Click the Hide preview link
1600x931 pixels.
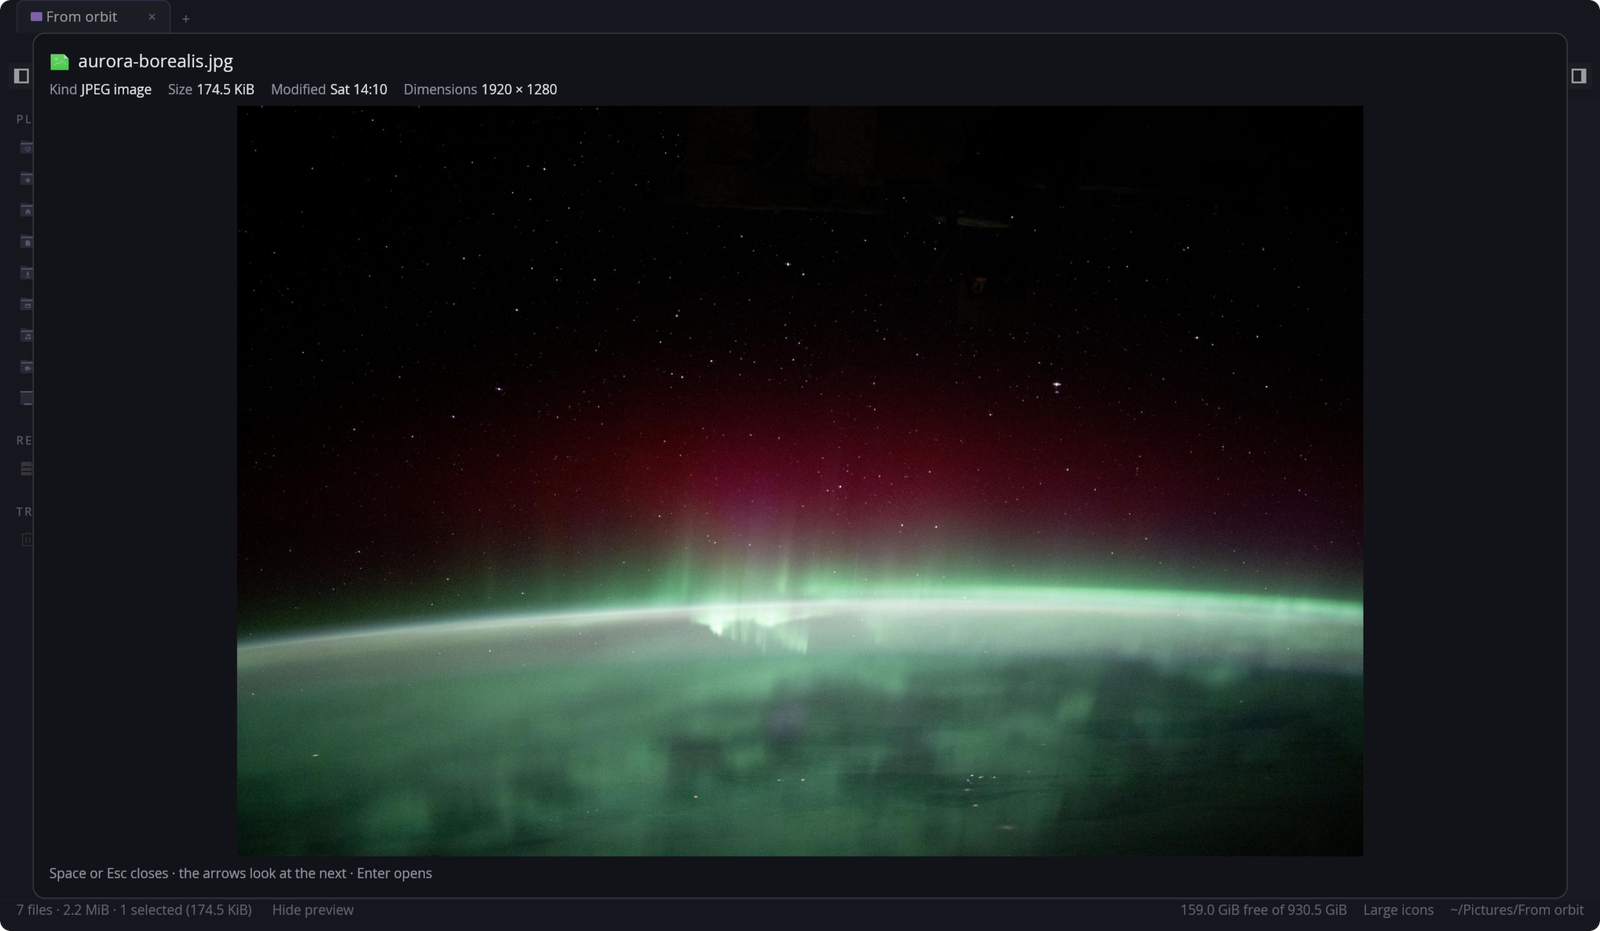click(313, 910)
